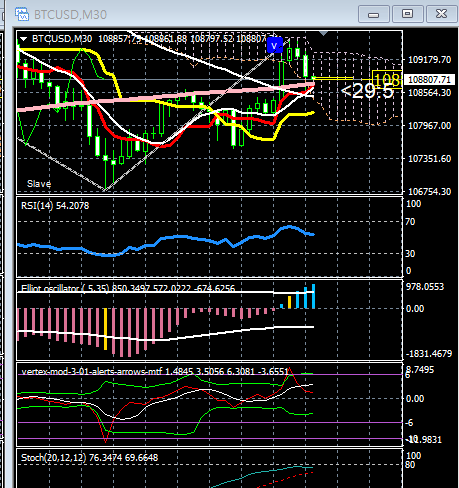Click the 109179.70 price scale value
This screenshot has height=488, width=459.
[x=429, y=60]
